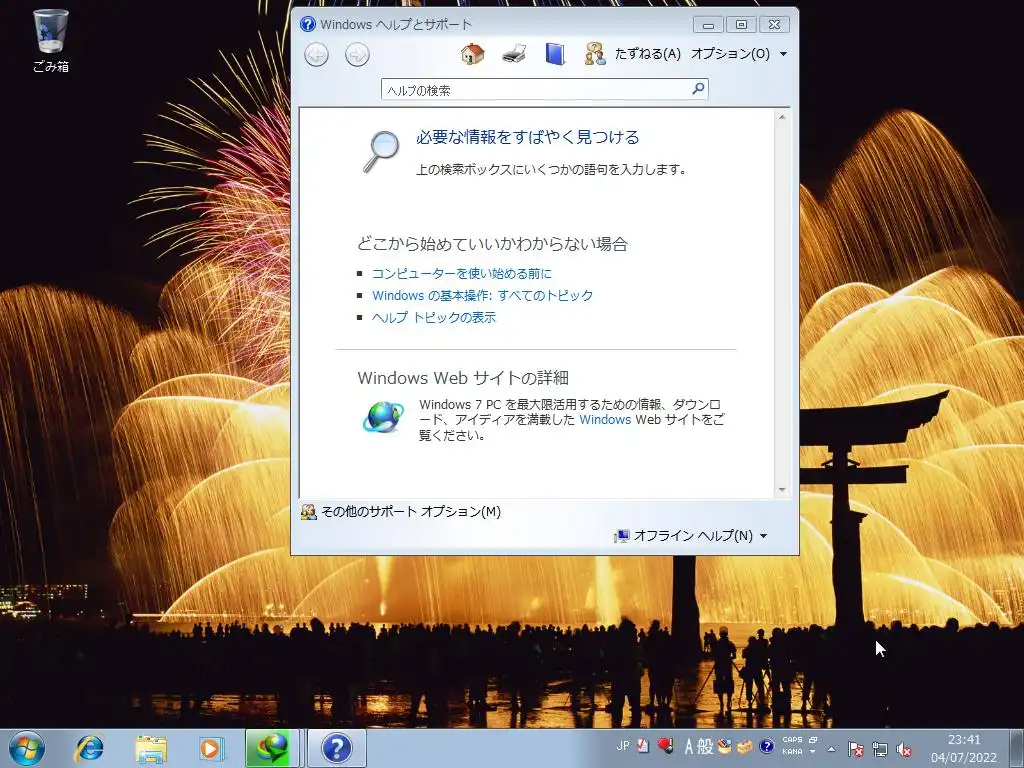Viewport: 1024px width, 768px height.
Task: Open the Windows Start orb
Action: point(27,748)
